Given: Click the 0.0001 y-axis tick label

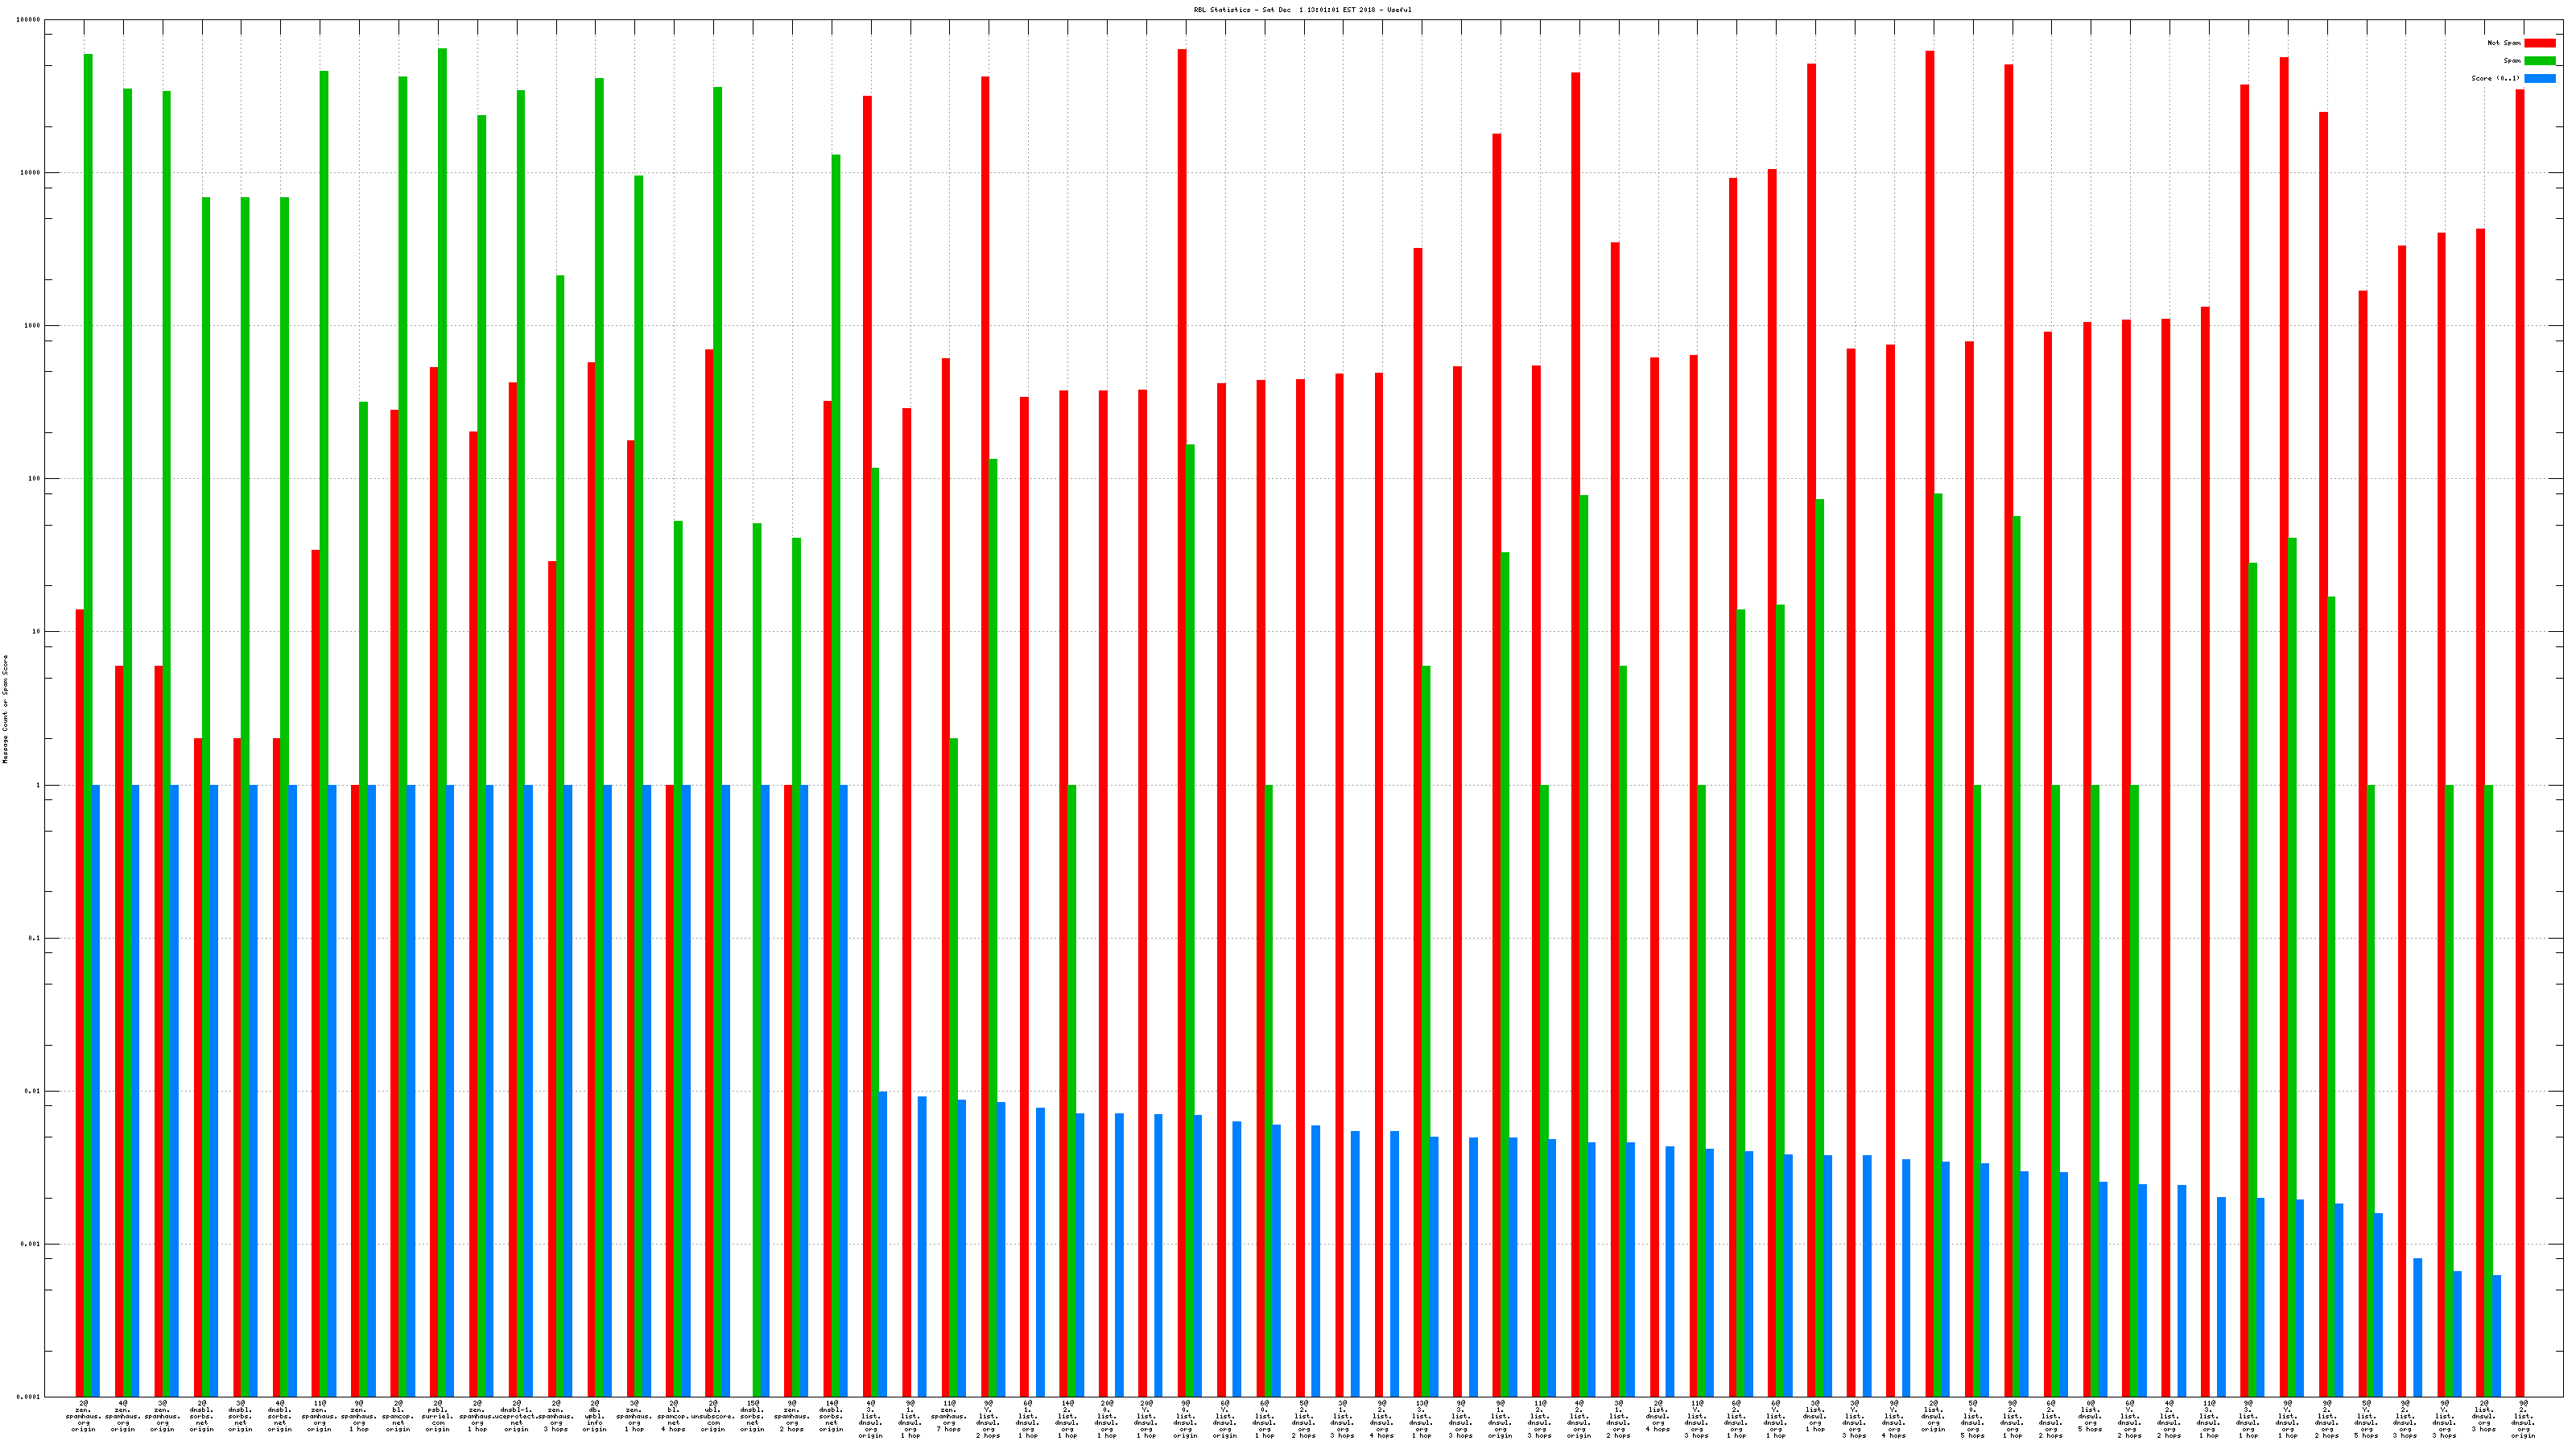Looking at the screenshot, I should click(30, 1397).
